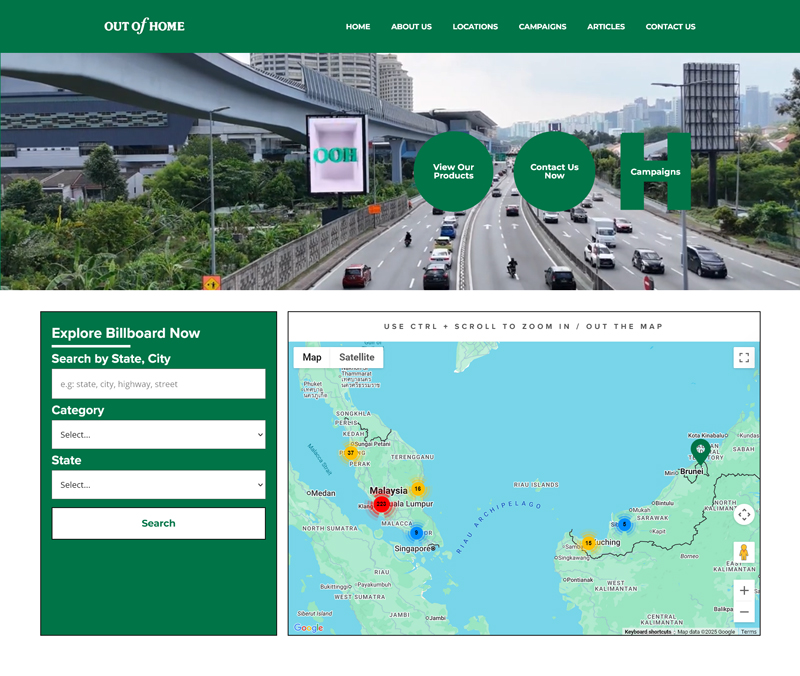Image resolution: width=800 pixels, height=676 pixels.
Task: Focus the state, city search field
Action: pyautogui.click(x=158, y=384)
